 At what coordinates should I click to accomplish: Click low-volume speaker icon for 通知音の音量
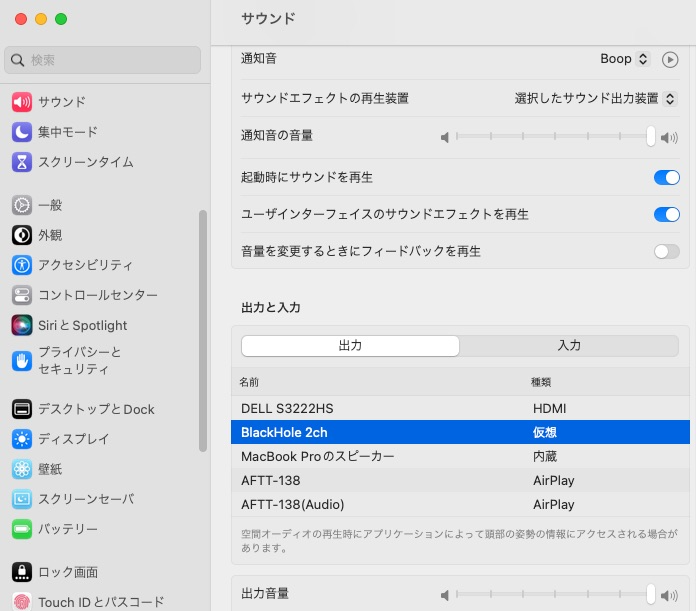tap(445, 138)
